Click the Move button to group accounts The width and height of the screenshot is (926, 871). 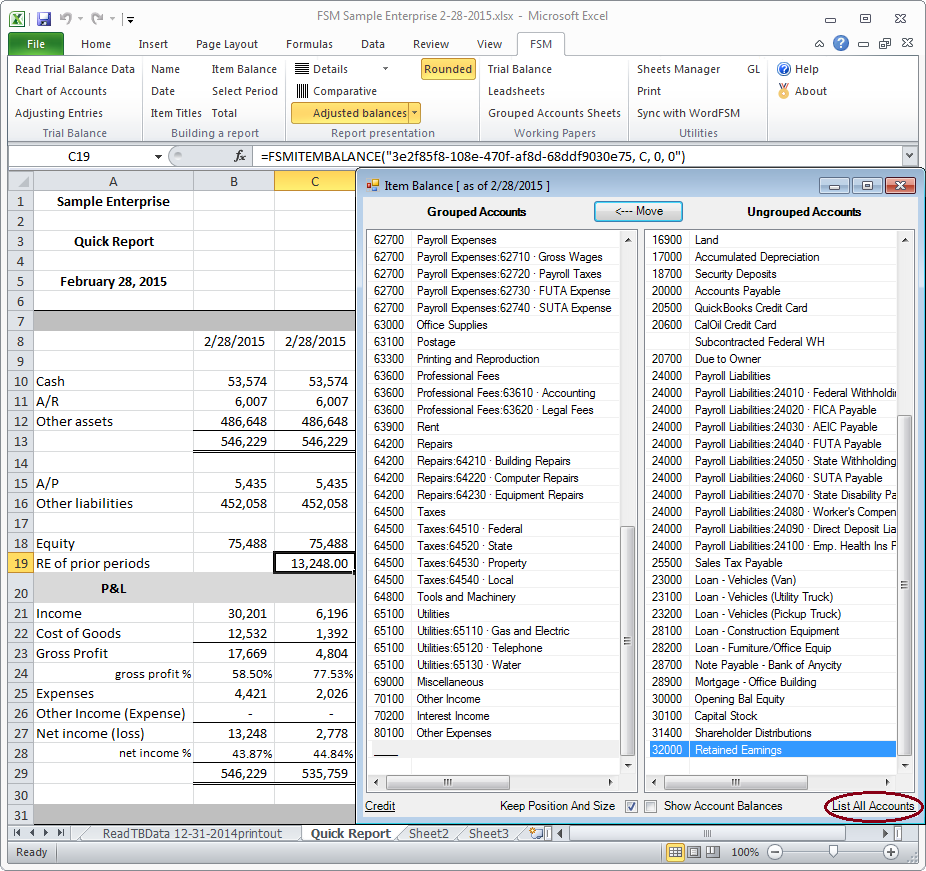point(638,211)
